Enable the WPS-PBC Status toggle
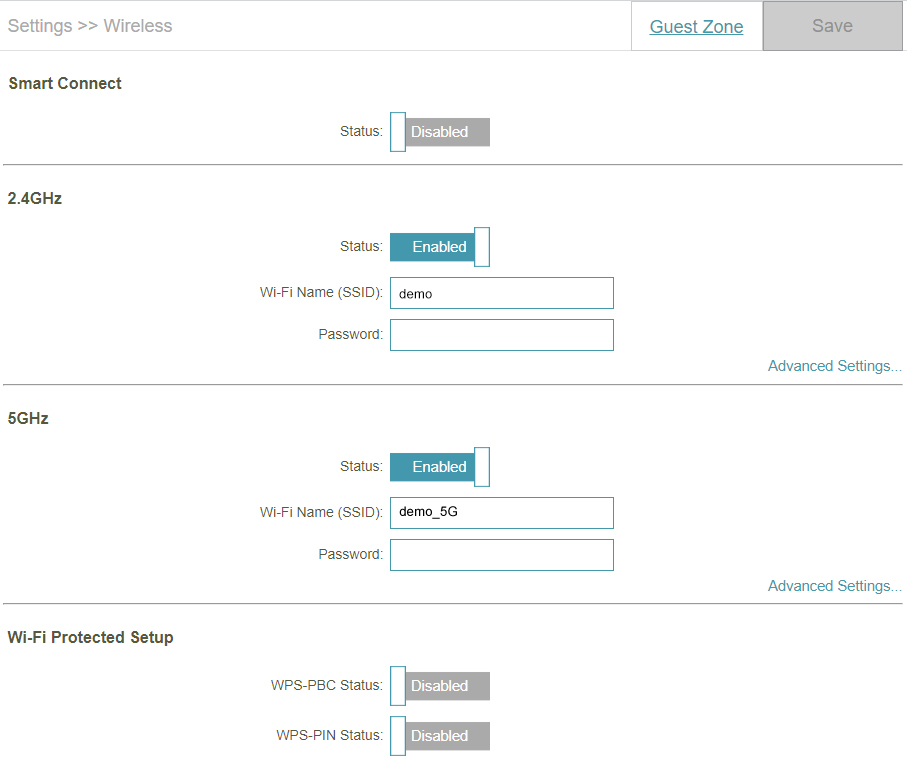 440,686
